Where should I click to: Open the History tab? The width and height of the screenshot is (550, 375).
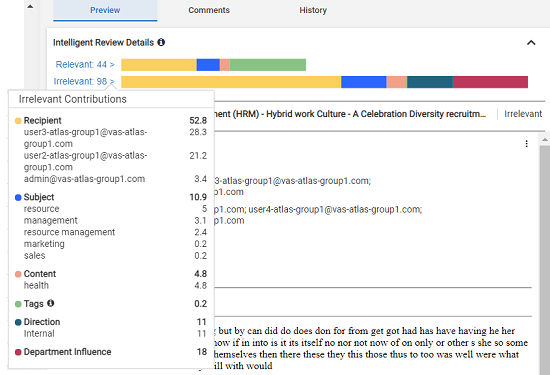[313, 10]
